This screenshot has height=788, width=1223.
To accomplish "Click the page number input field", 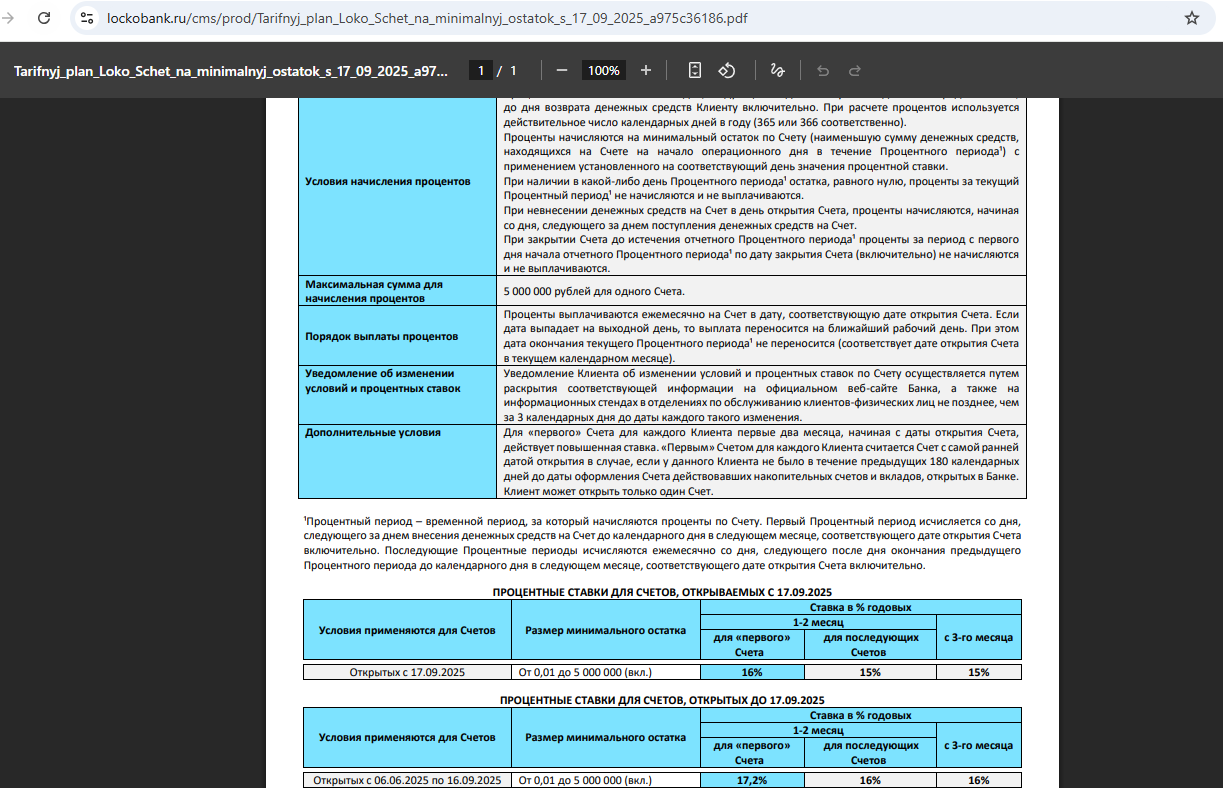I will (x=481, y=71).
